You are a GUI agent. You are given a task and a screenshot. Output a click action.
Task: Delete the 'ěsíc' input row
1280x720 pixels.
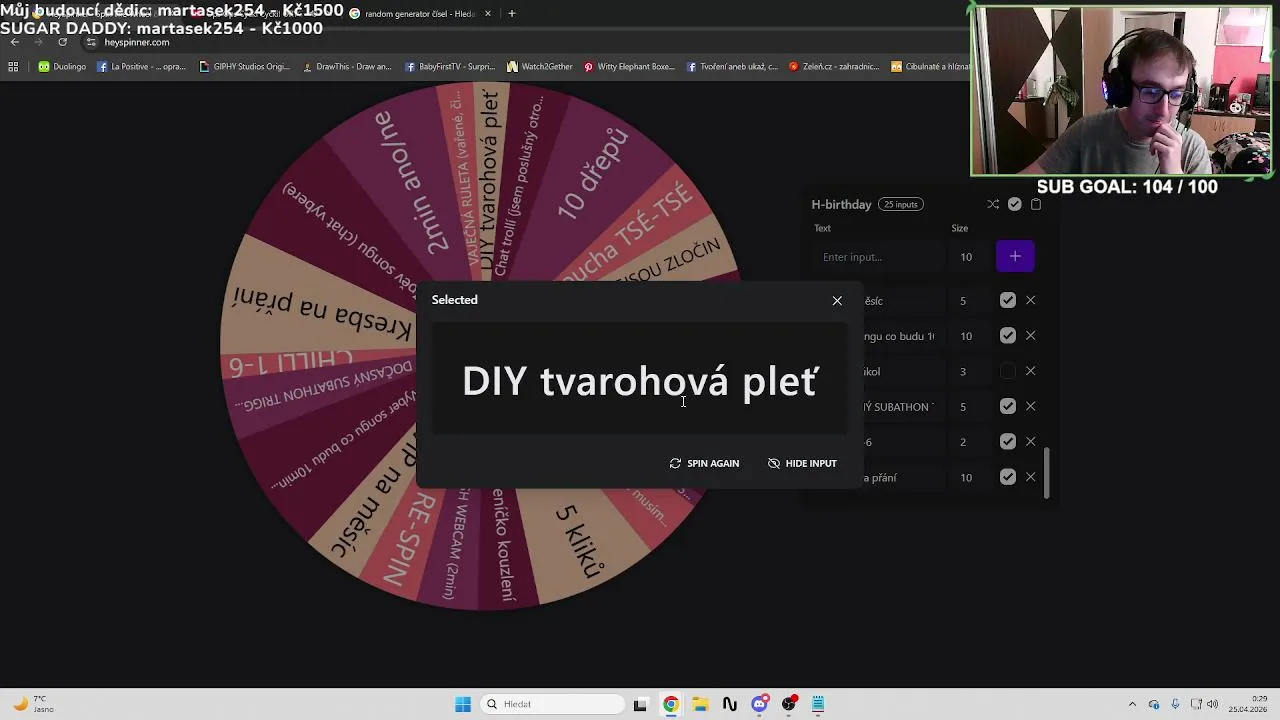pos(1030,300)
